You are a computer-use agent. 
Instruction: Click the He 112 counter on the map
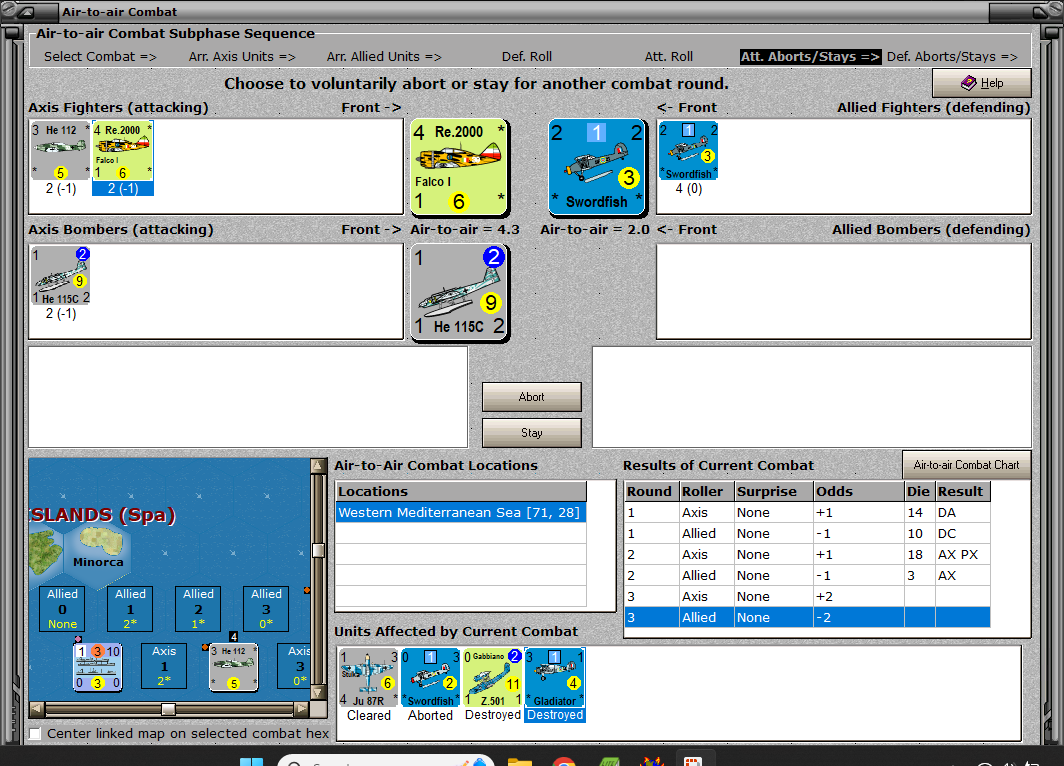(233, 667)
